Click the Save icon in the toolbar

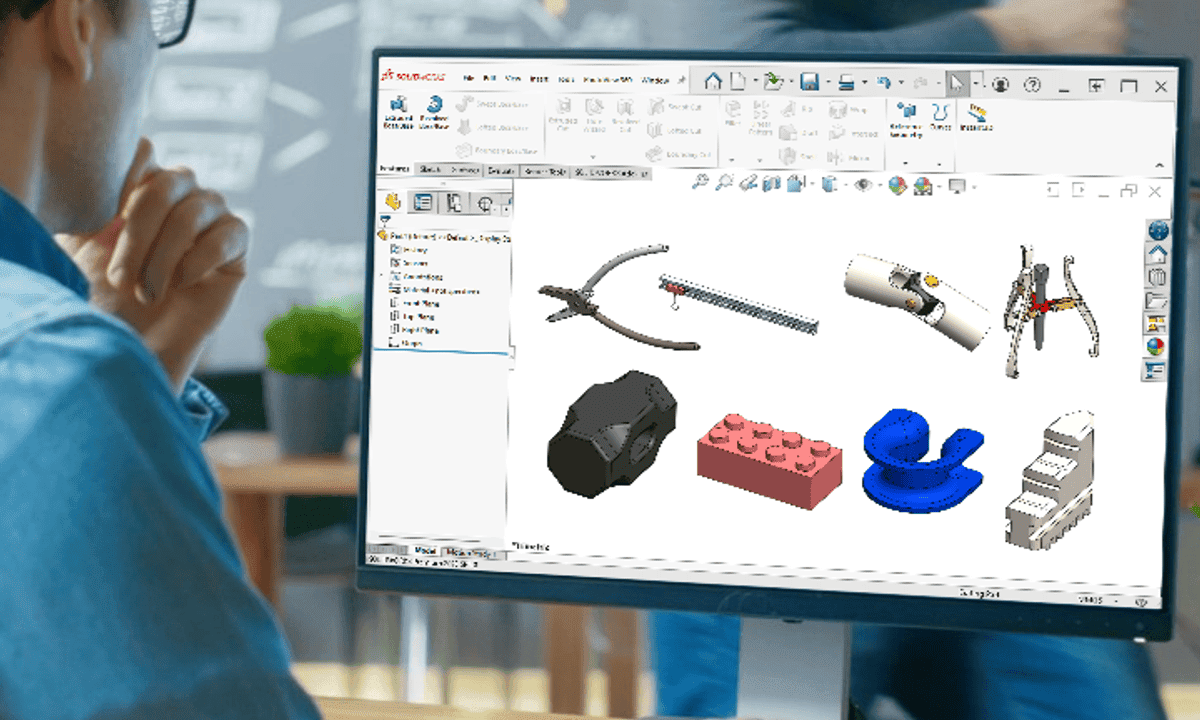pyautogui.click(x=809, y=80)
